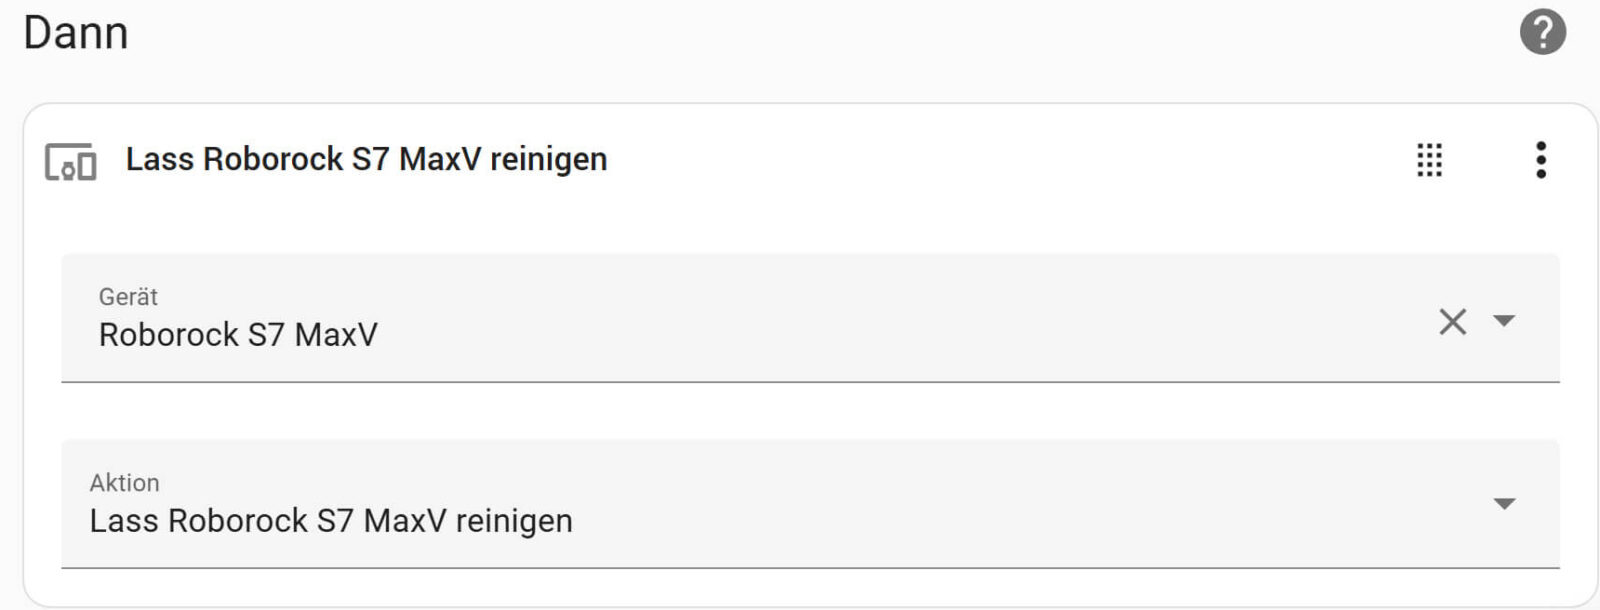Expand the device selection list
The width and height of the screenshot is (1600, 610).
click(1503, 322)
